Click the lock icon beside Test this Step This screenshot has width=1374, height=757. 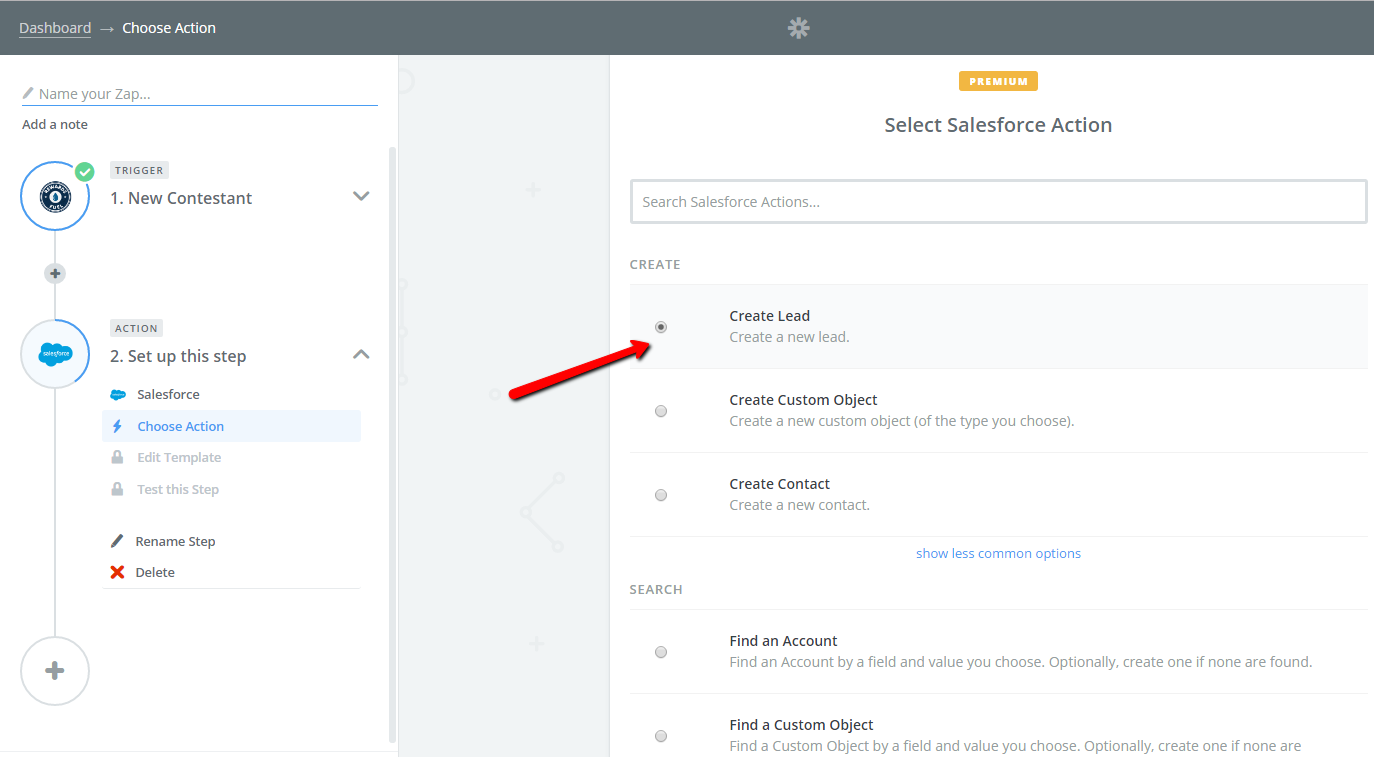(x=117, y=489)
